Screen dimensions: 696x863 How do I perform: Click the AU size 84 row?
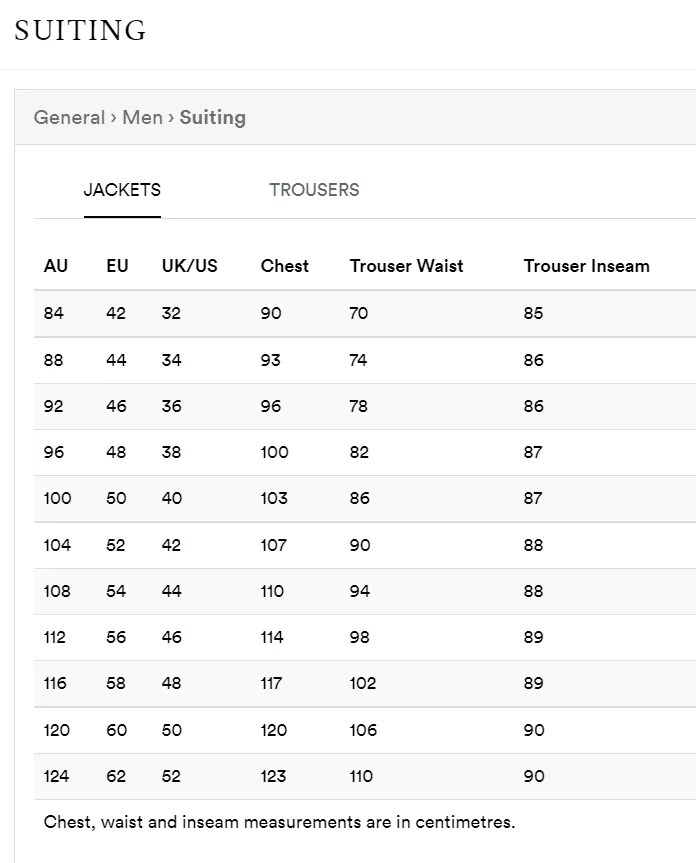54,313
